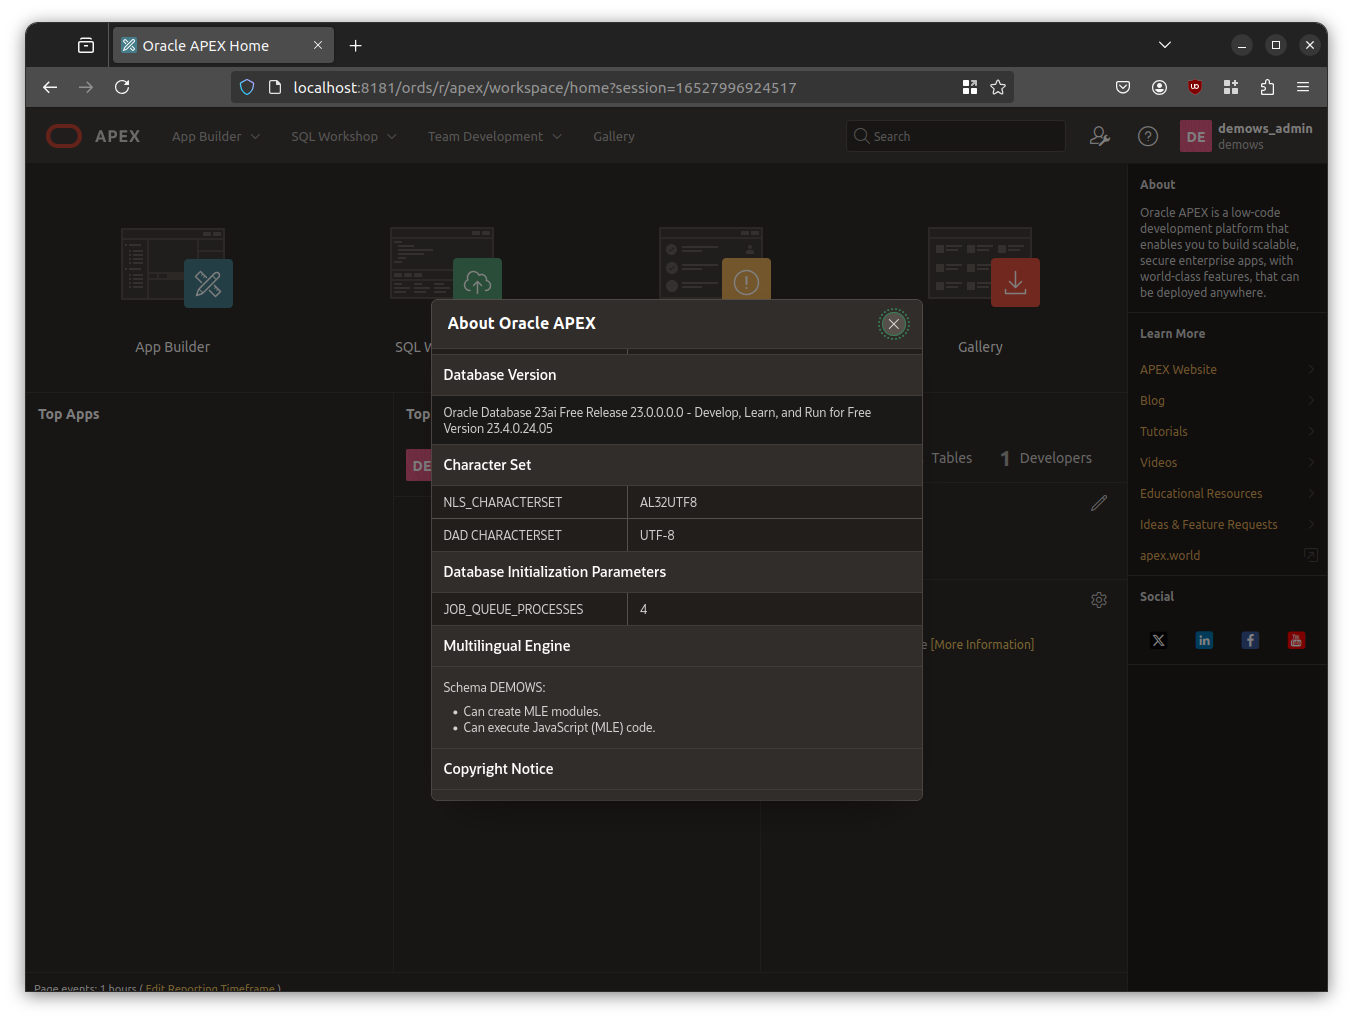This screenshot has width=1353, height=1020.
Task: Click the pencil edit icon
Action: (x=1098, y=503)
